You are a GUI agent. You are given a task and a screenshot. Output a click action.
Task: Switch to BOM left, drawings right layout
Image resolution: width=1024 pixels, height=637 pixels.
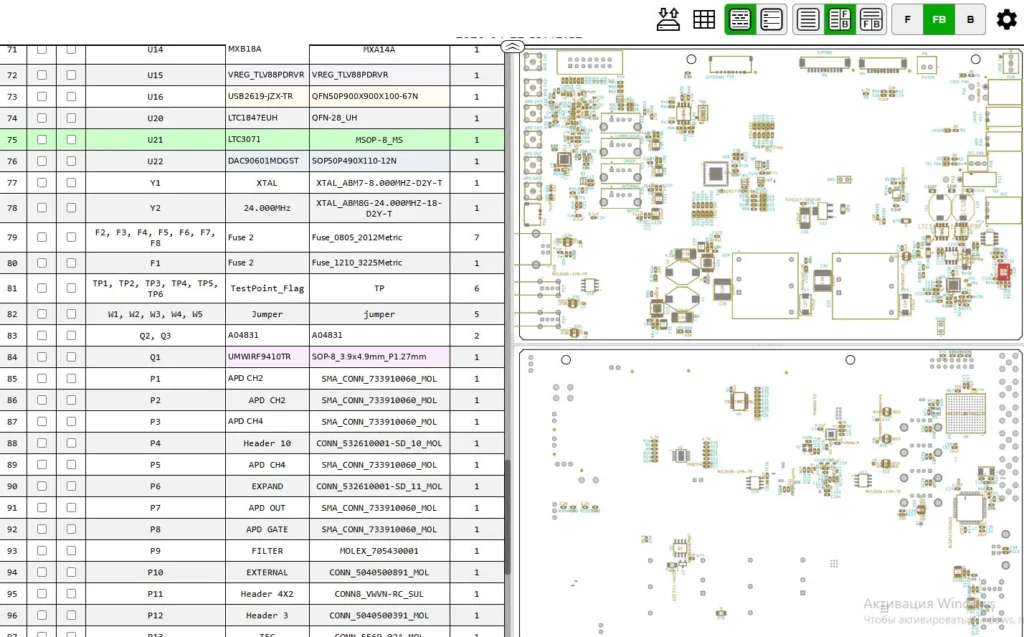tap(839, 20)
